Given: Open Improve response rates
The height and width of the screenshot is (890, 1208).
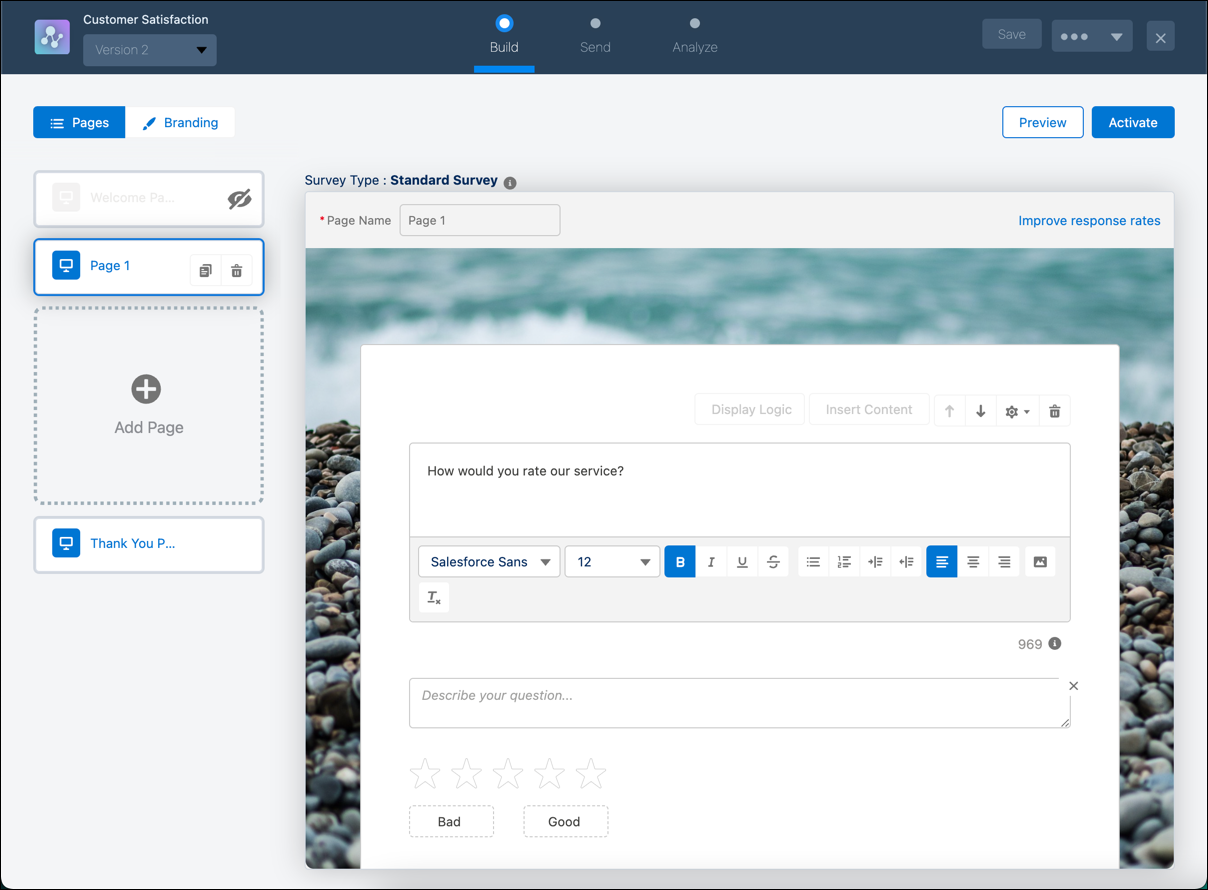Looking at the screenshot, I should coord(1089,220).
